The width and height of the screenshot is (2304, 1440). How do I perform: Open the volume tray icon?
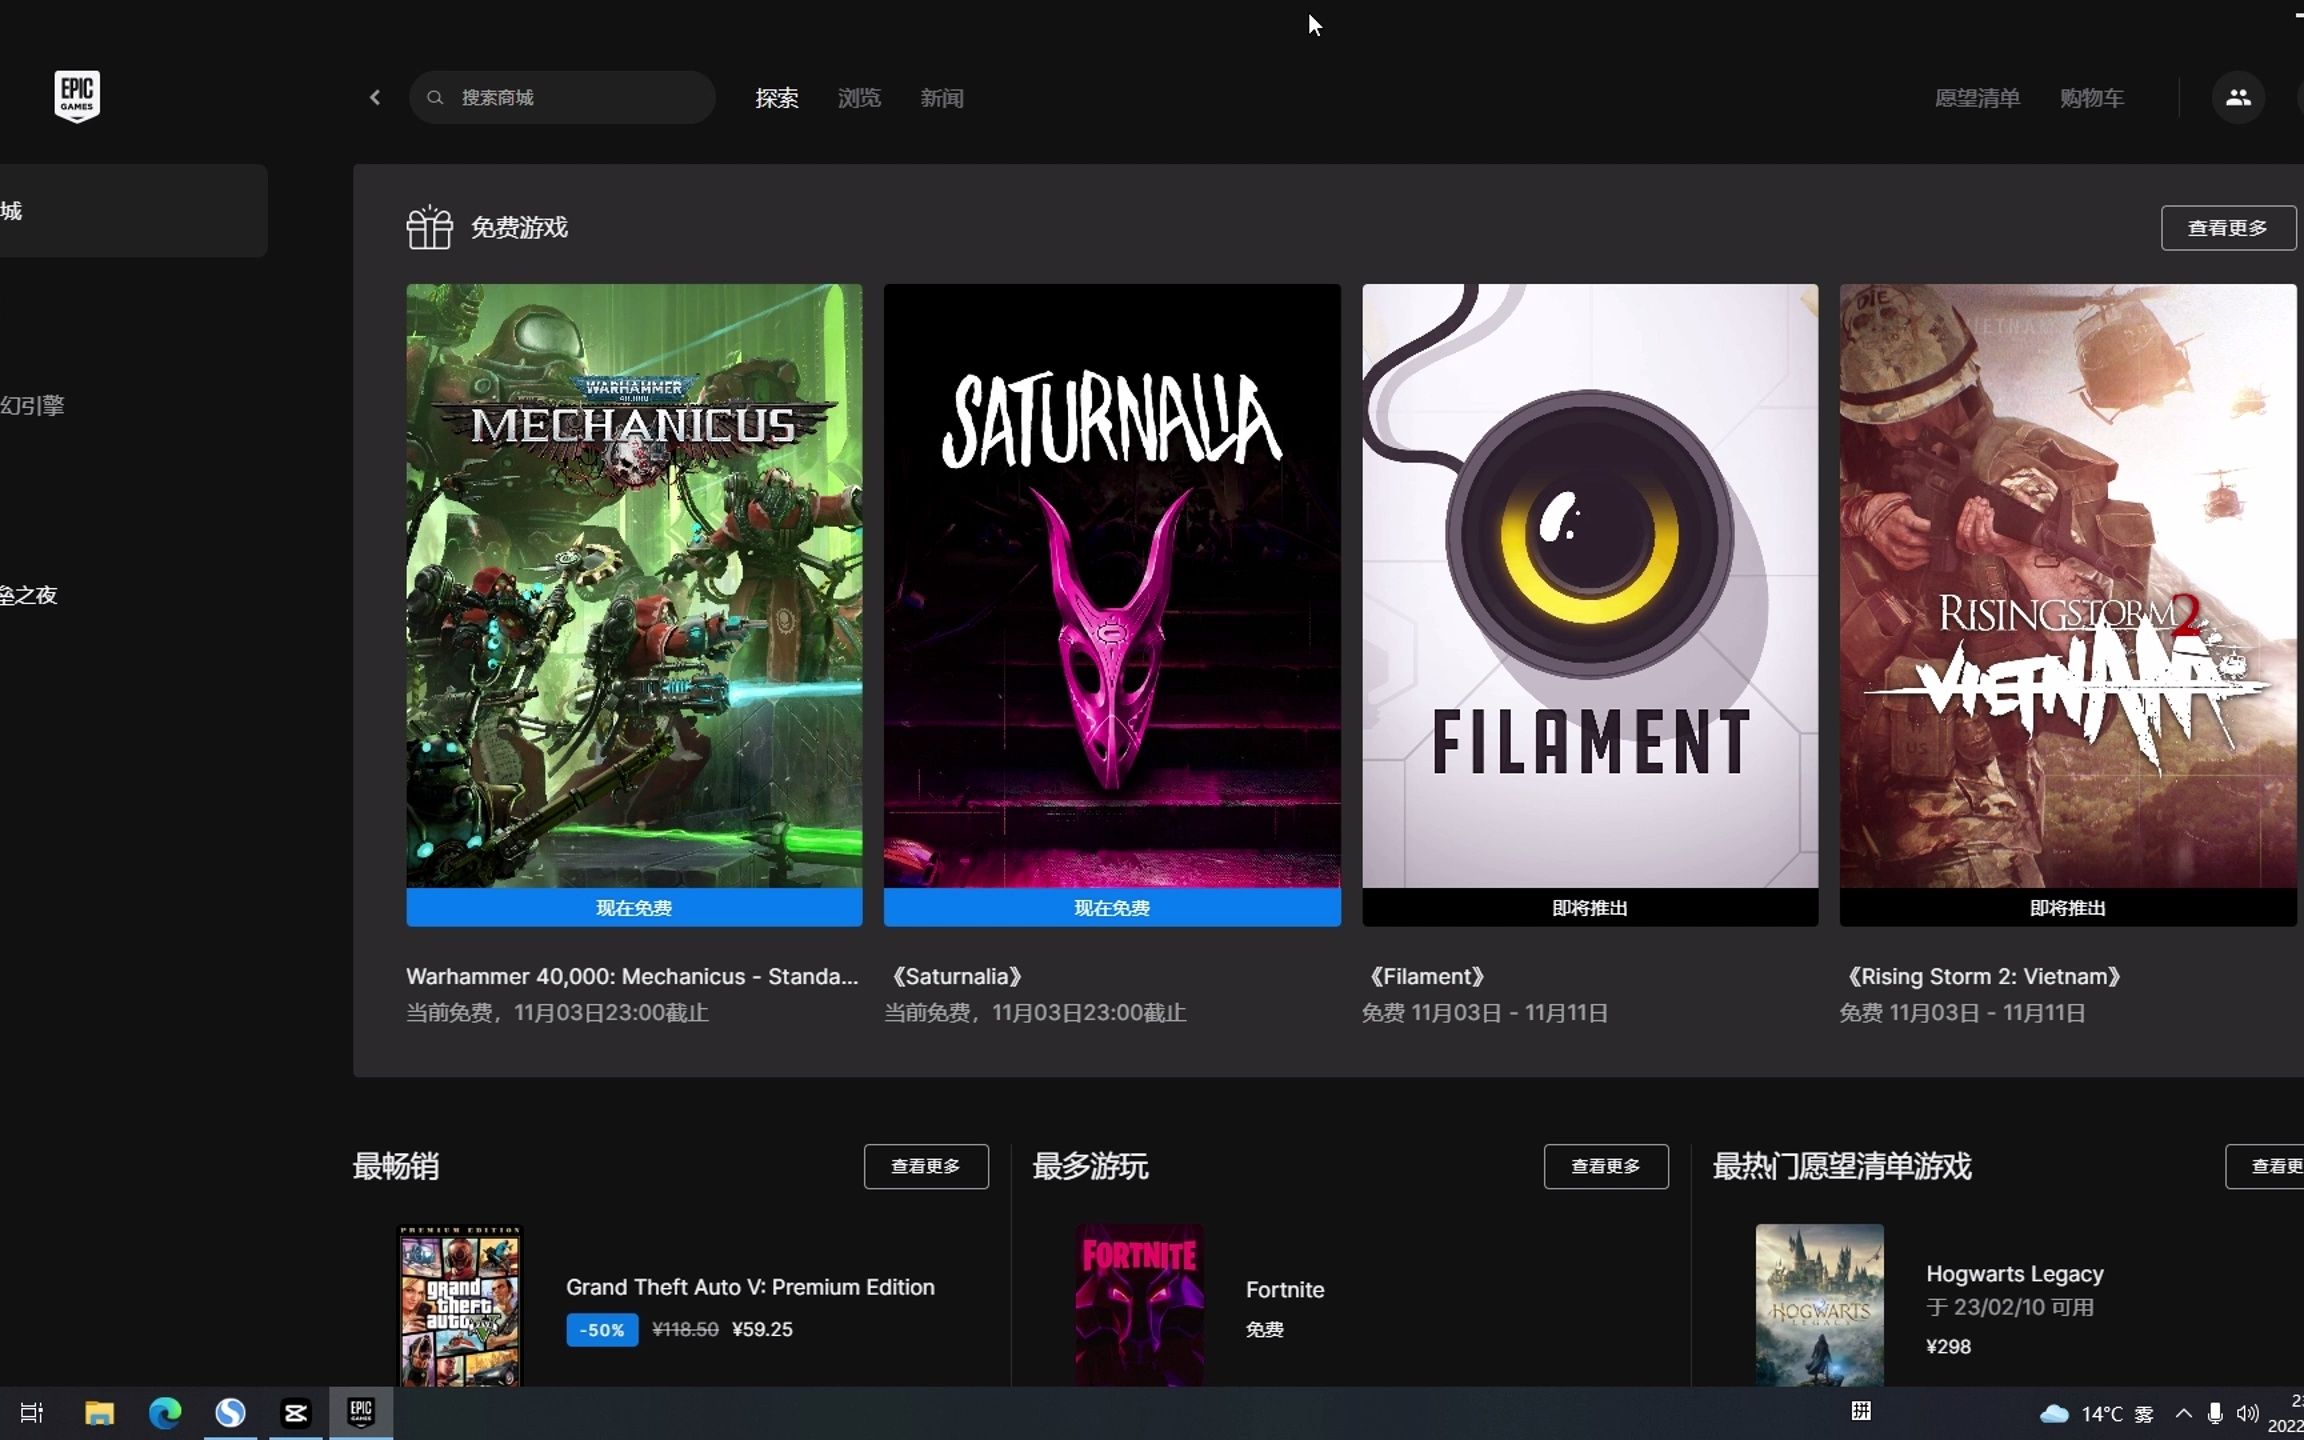point(2247,1413)
